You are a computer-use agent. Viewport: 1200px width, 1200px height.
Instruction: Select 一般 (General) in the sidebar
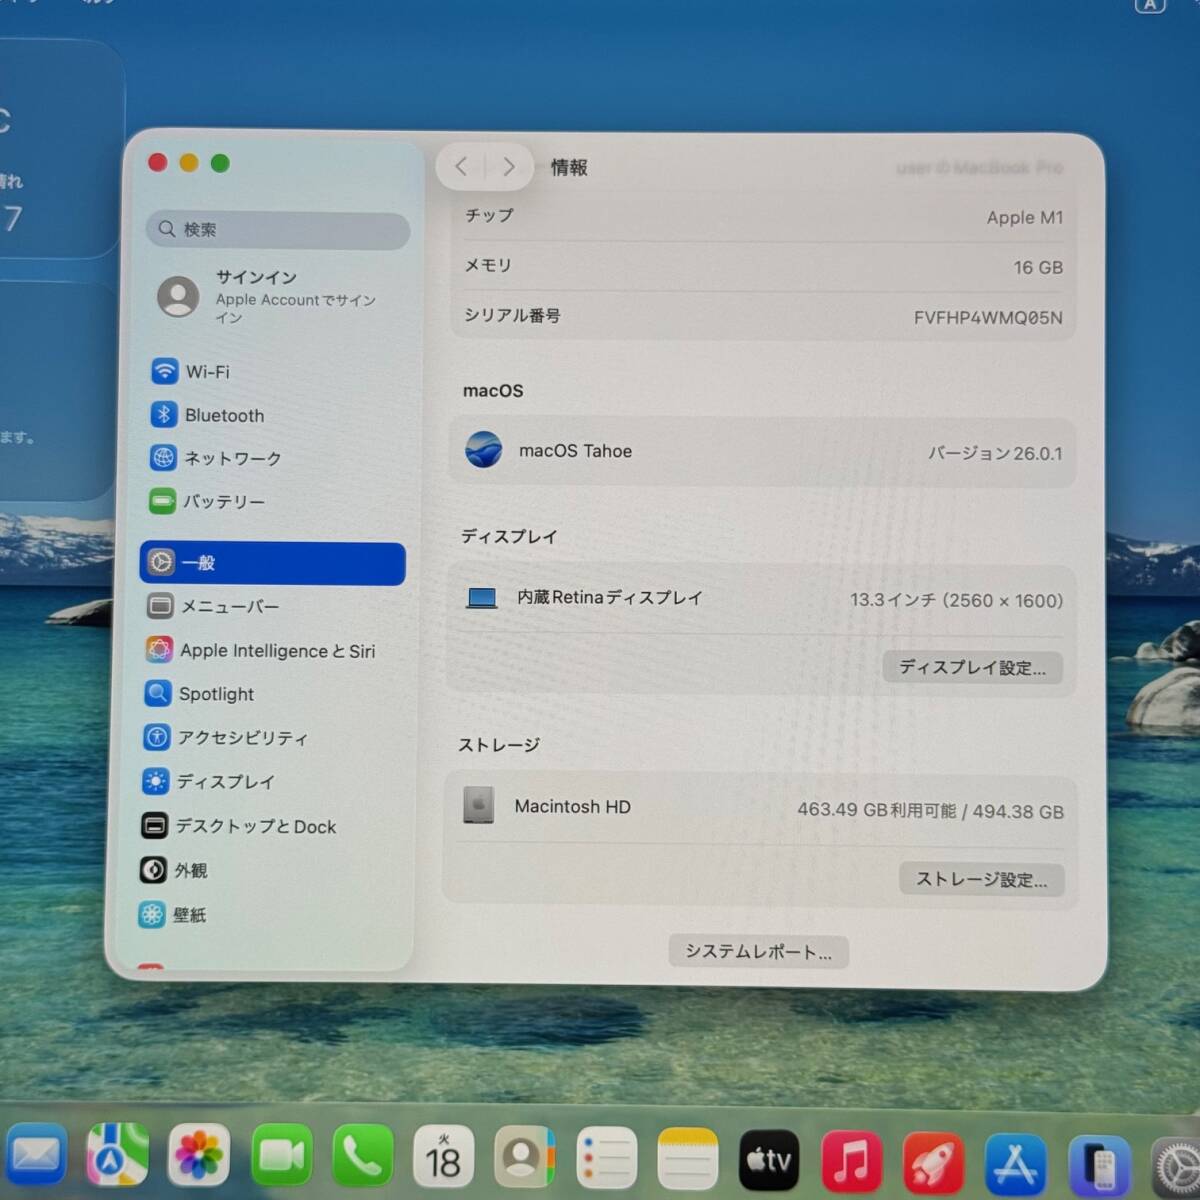[x=200, y=563]
